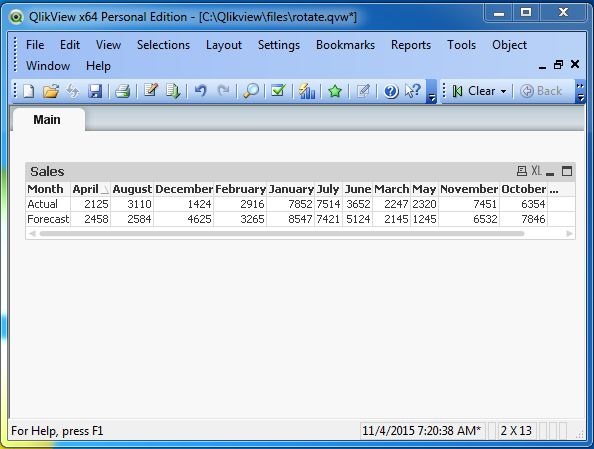Open the Help menu
Image resolution: width=594 pixels, height=449 pixels.
pos(98,66)
